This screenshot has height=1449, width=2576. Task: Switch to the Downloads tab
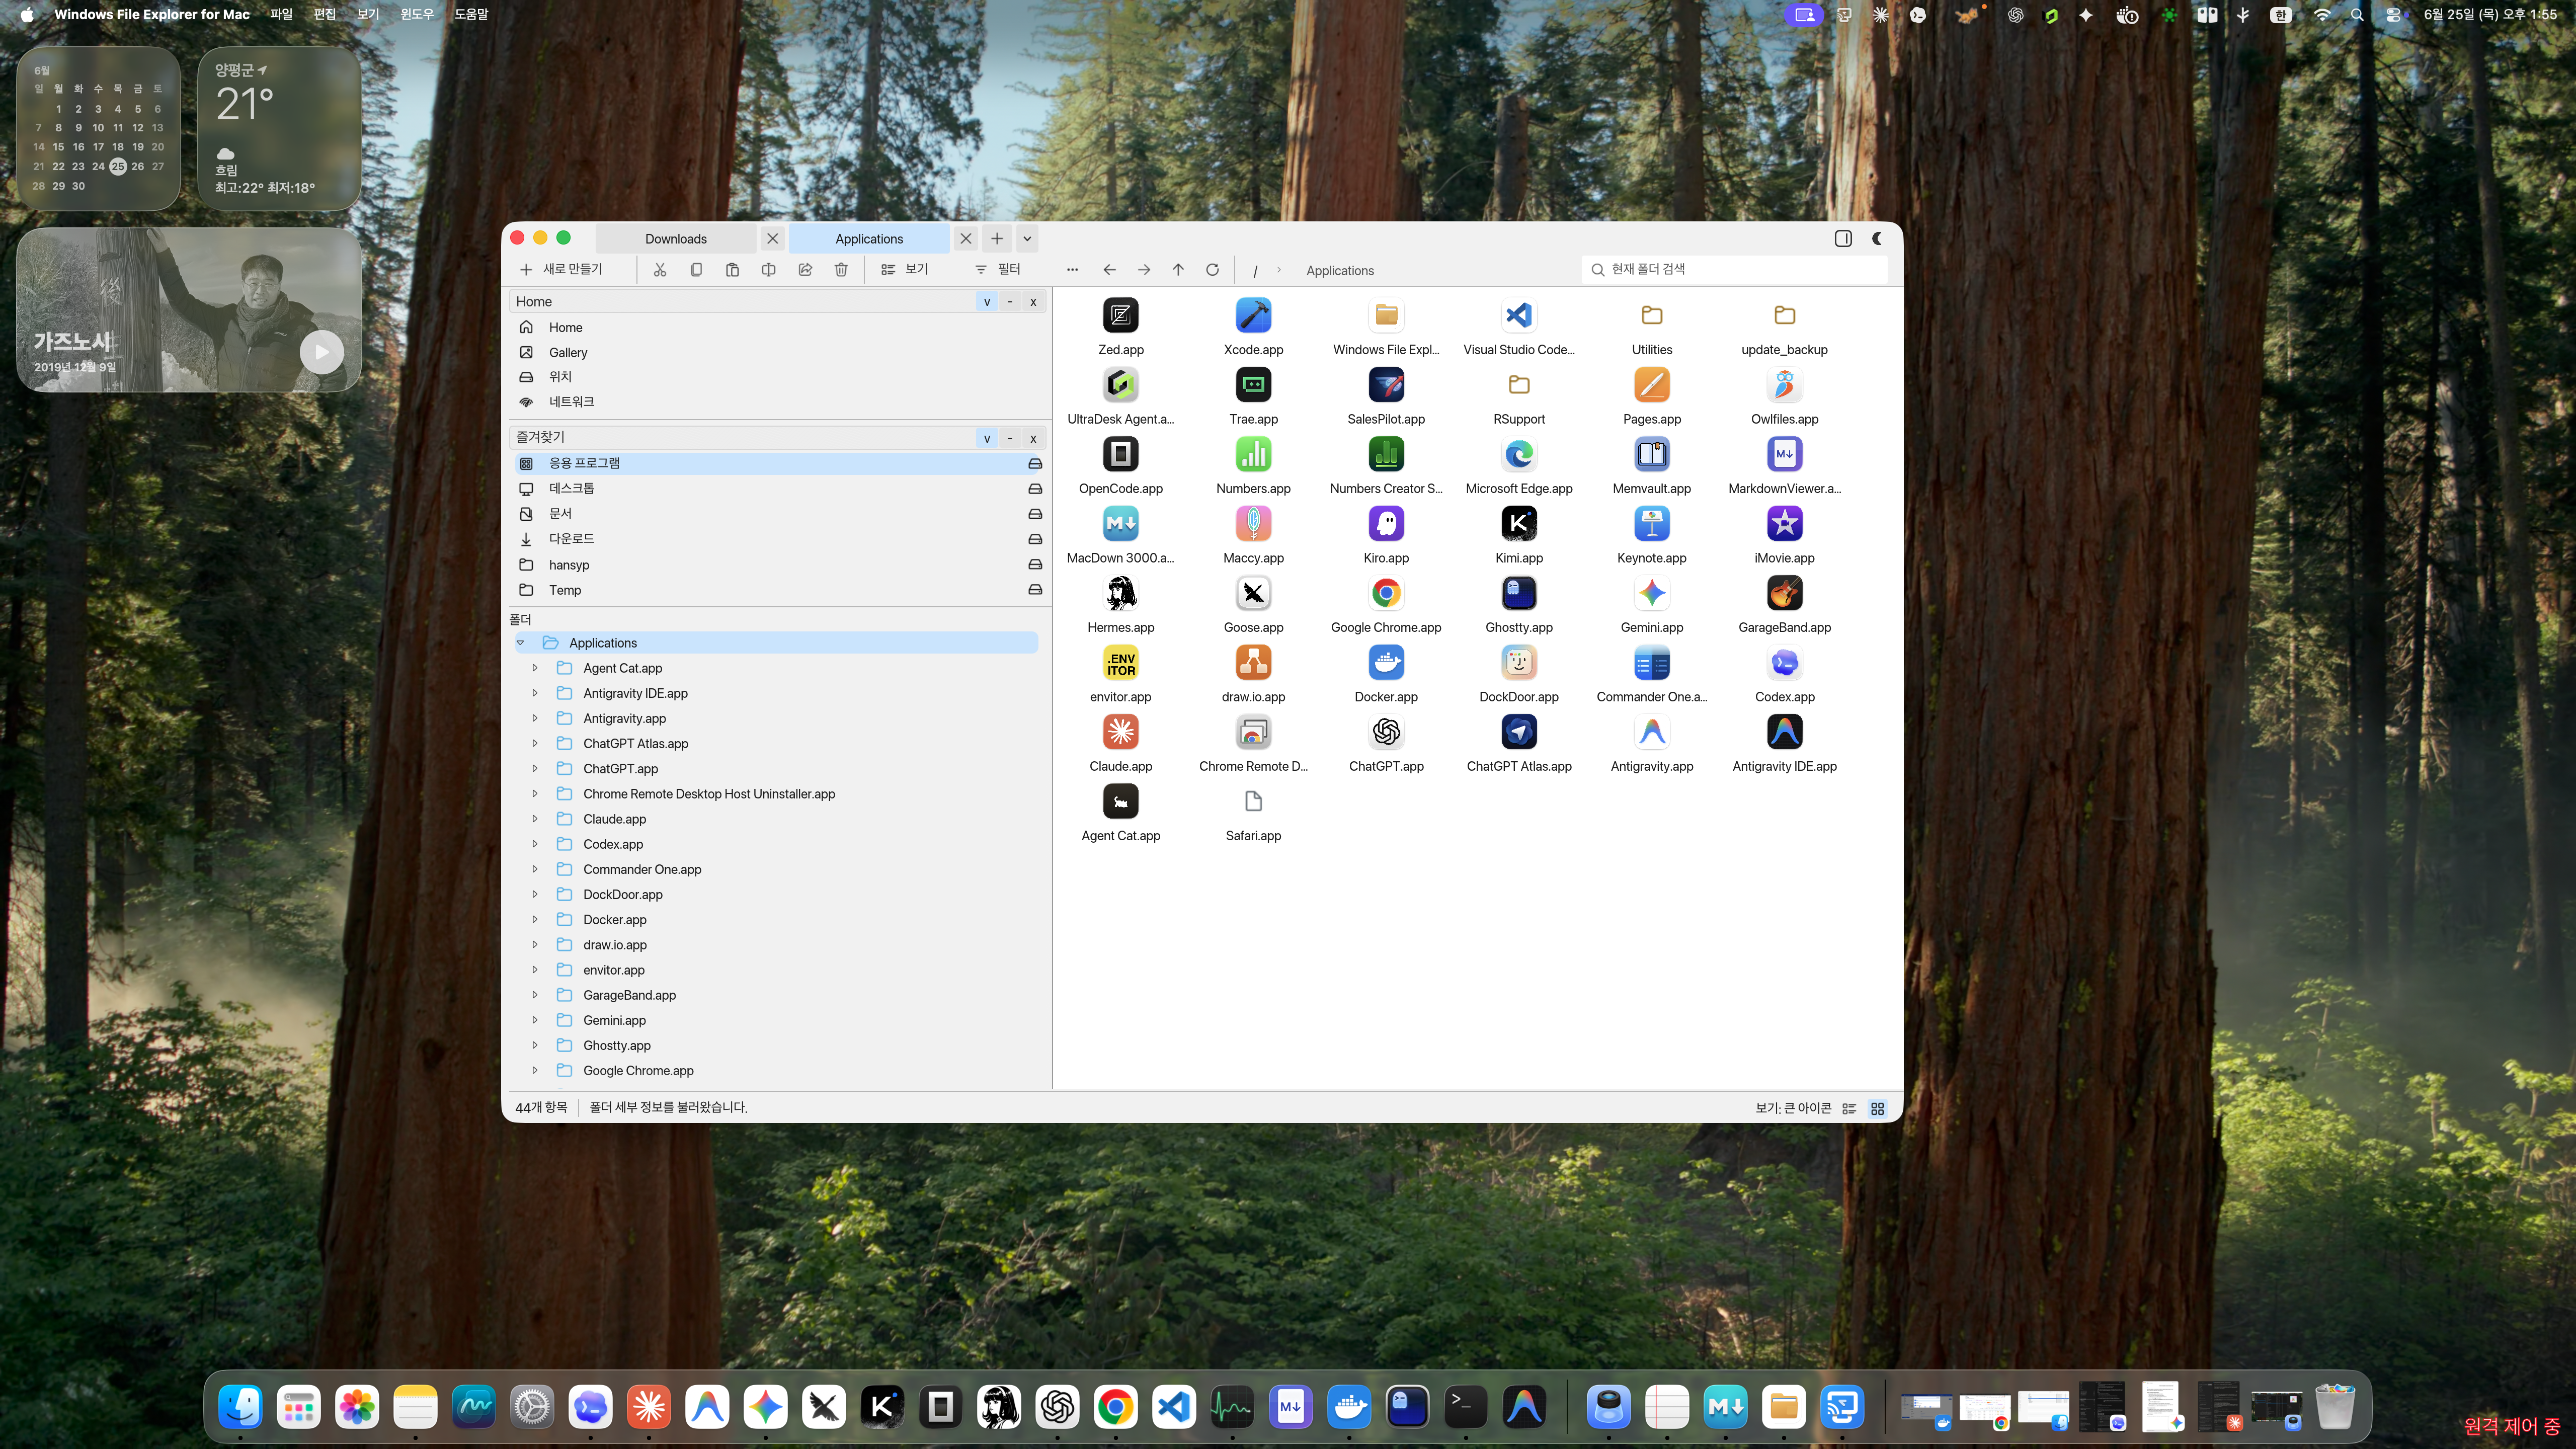(x=676, y=239)
